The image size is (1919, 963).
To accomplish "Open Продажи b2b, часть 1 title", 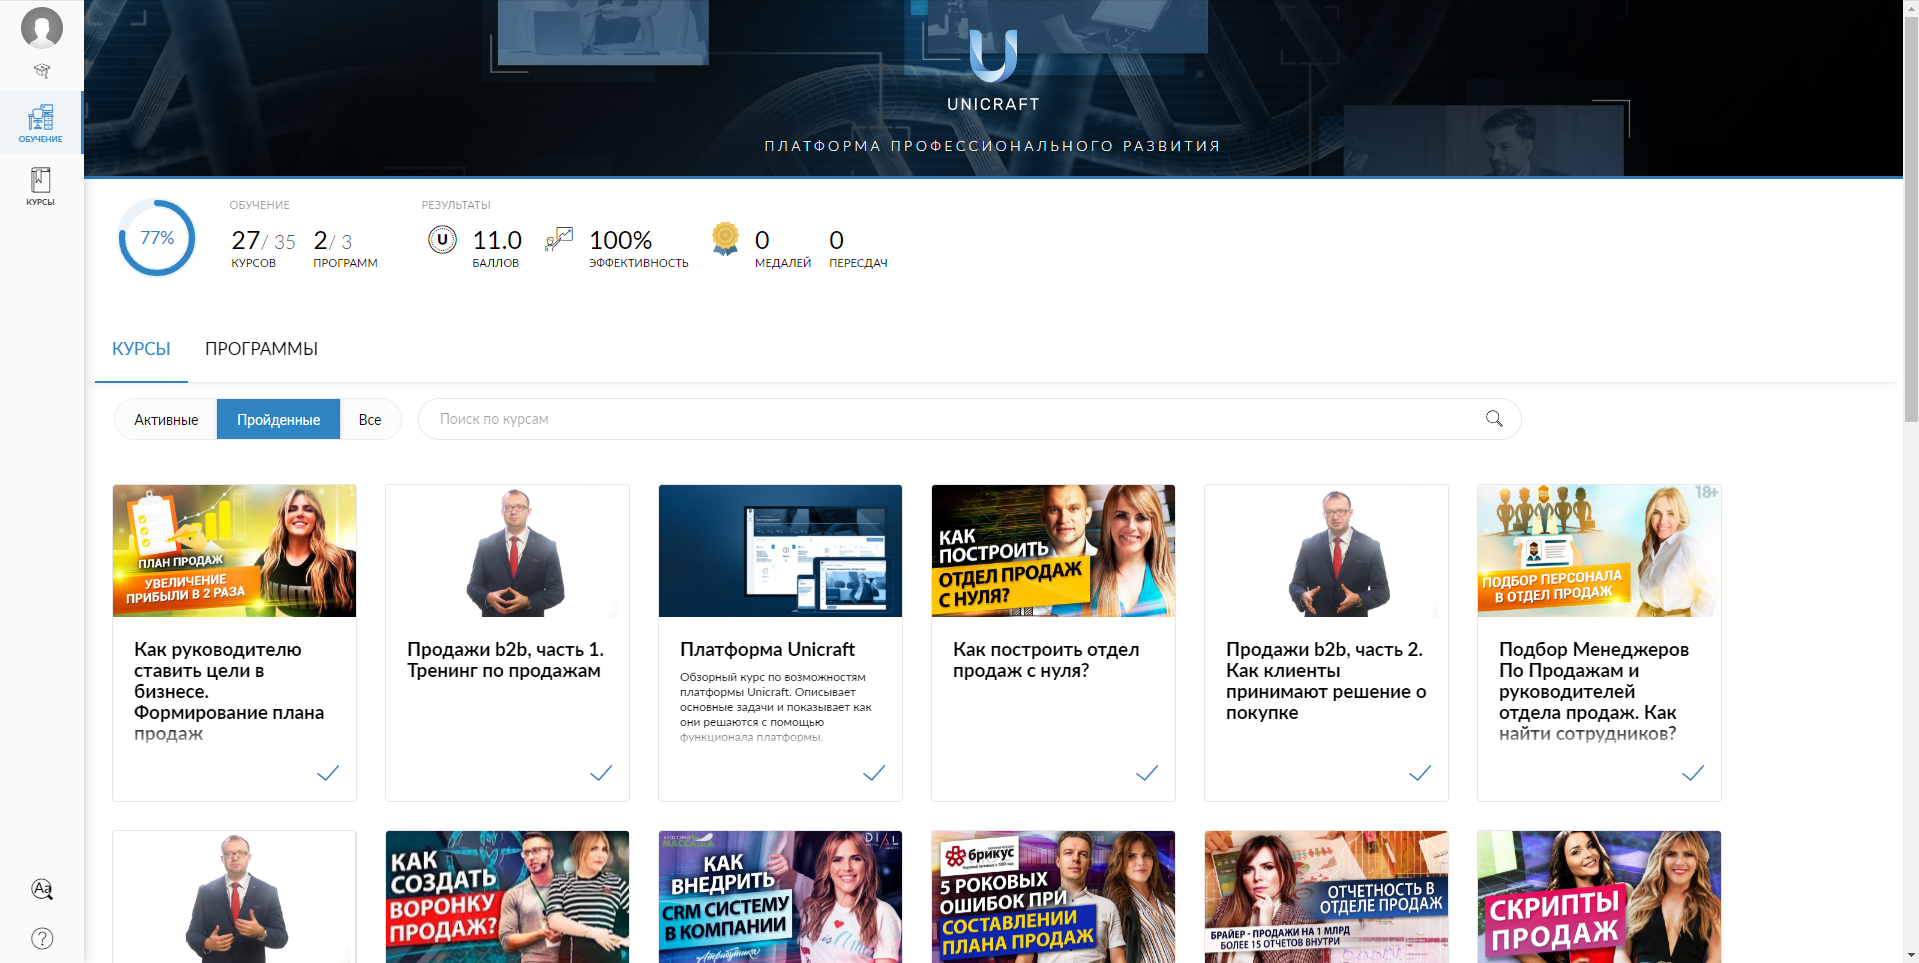I will [x=505, y=660].
